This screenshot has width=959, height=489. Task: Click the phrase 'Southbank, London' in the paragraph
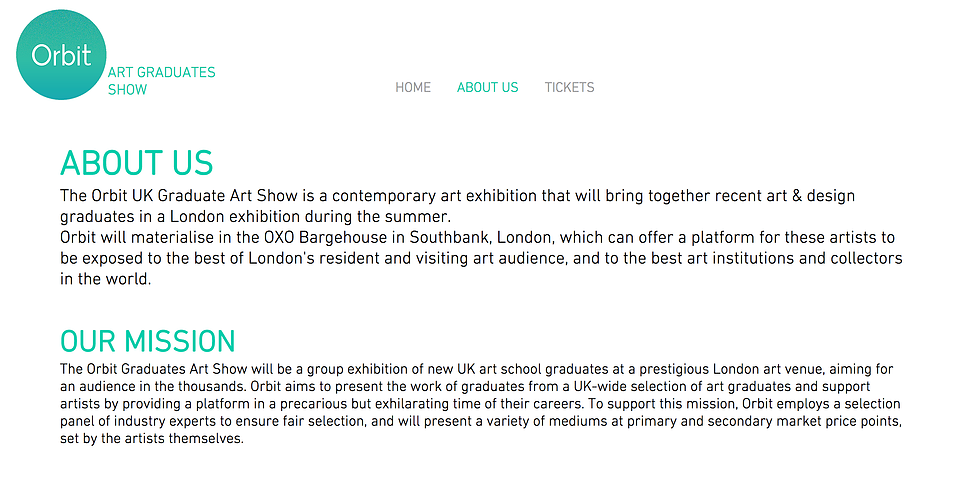482,238
